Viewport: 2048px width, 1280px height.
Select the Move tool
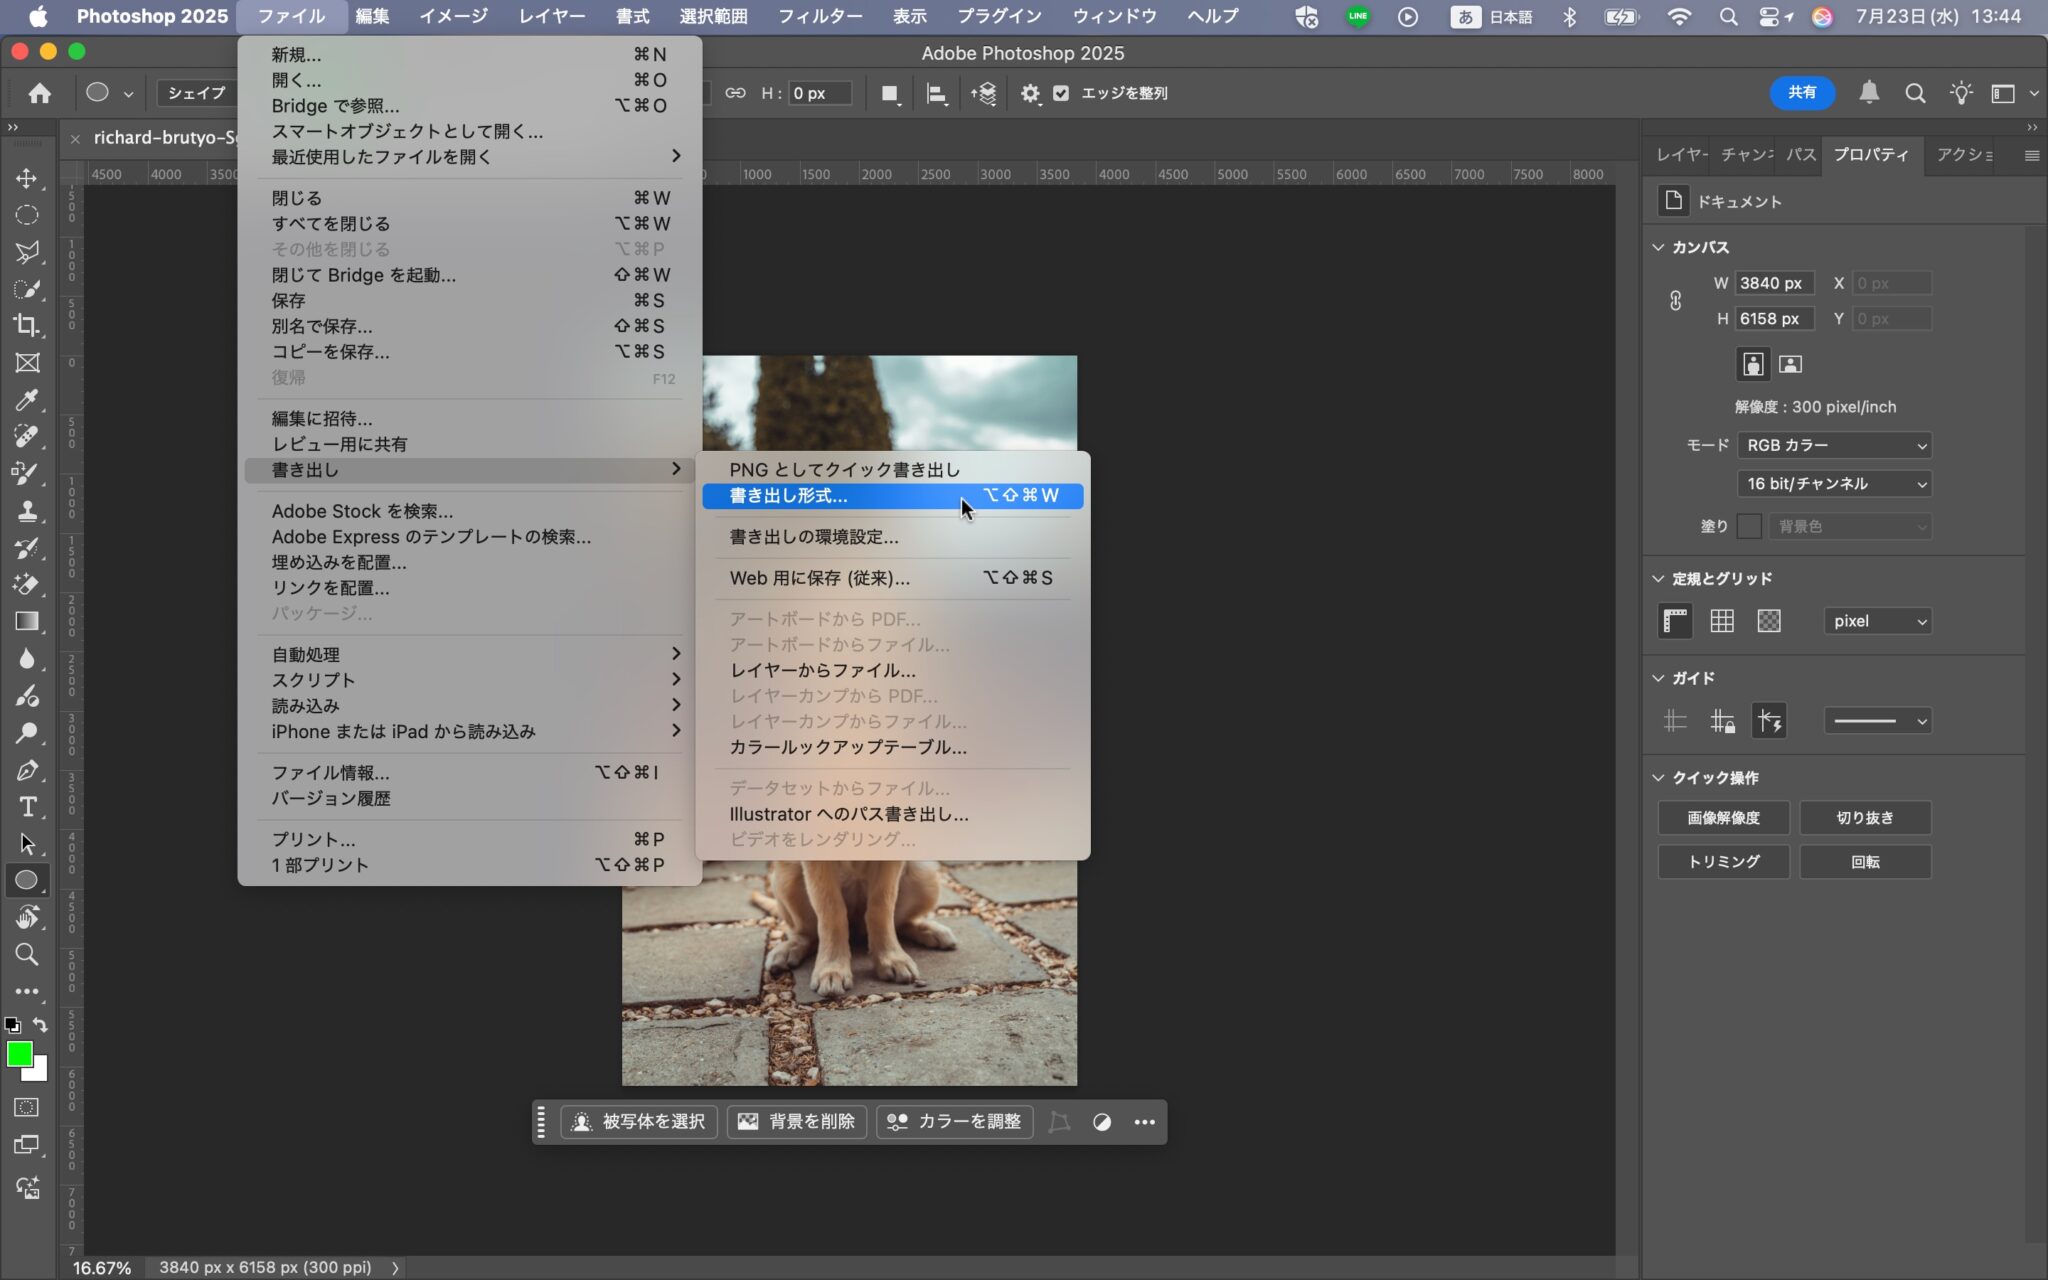(27, 179)
